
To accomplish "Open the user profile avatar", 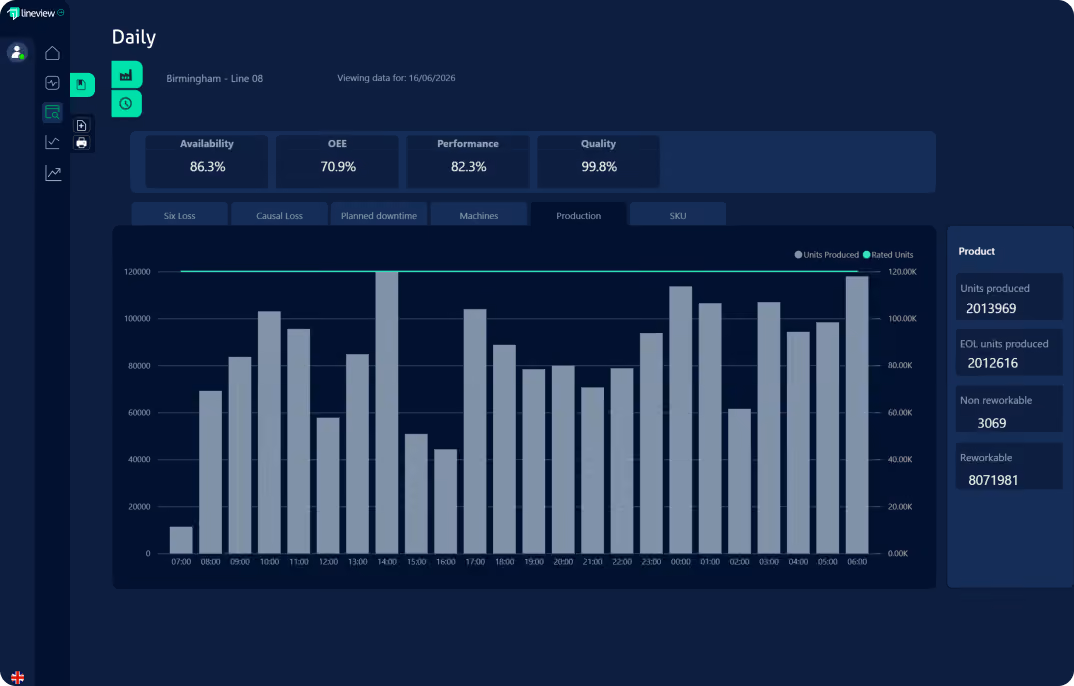I will (x=16, y=52).
